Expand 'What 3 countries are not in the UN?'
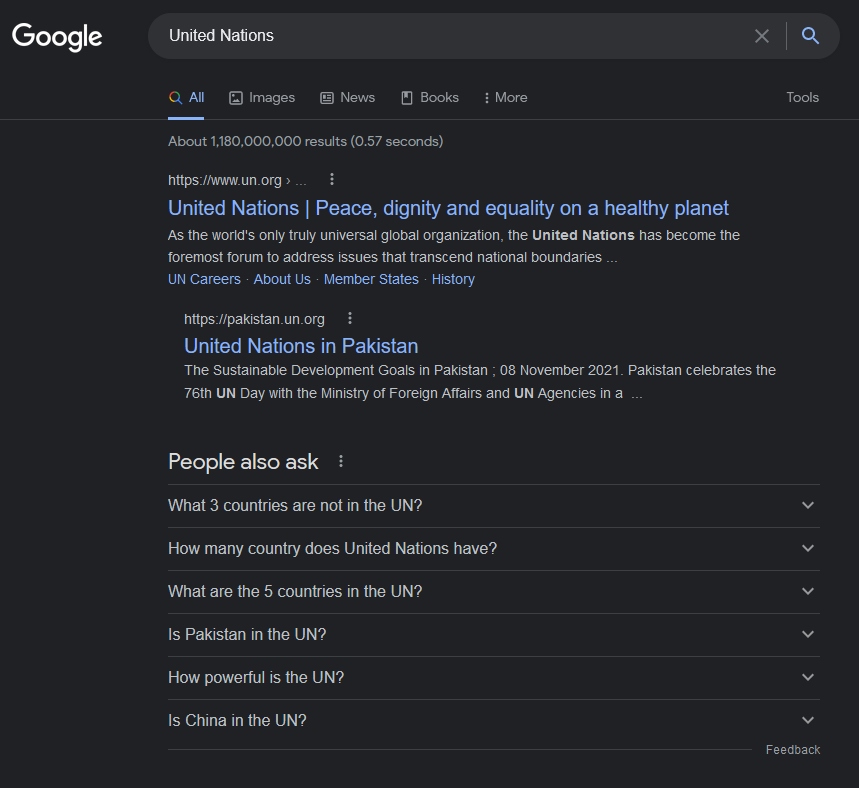 point(494,506)
